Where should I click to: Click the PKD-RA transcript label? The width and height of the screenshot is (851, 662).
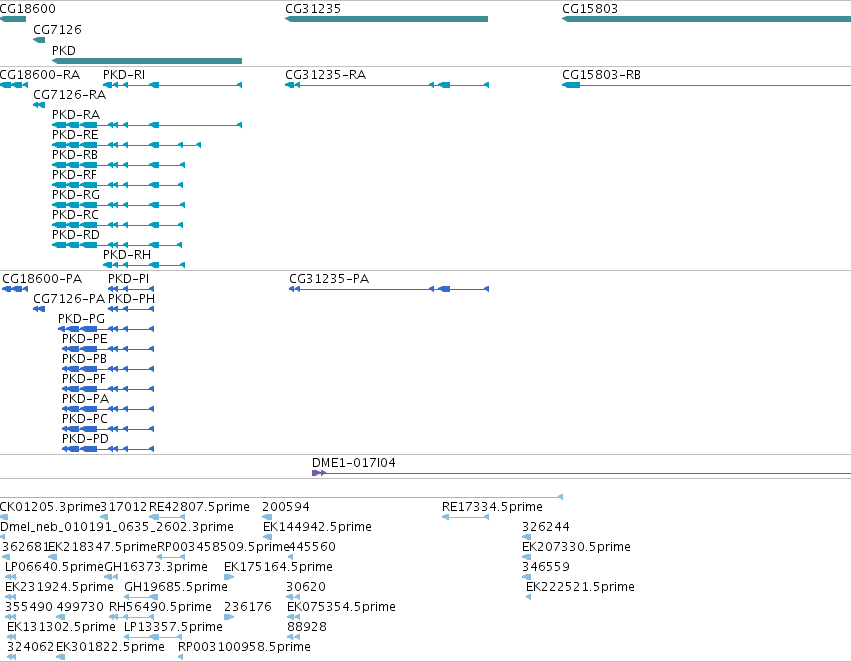[x=76, y=115]
